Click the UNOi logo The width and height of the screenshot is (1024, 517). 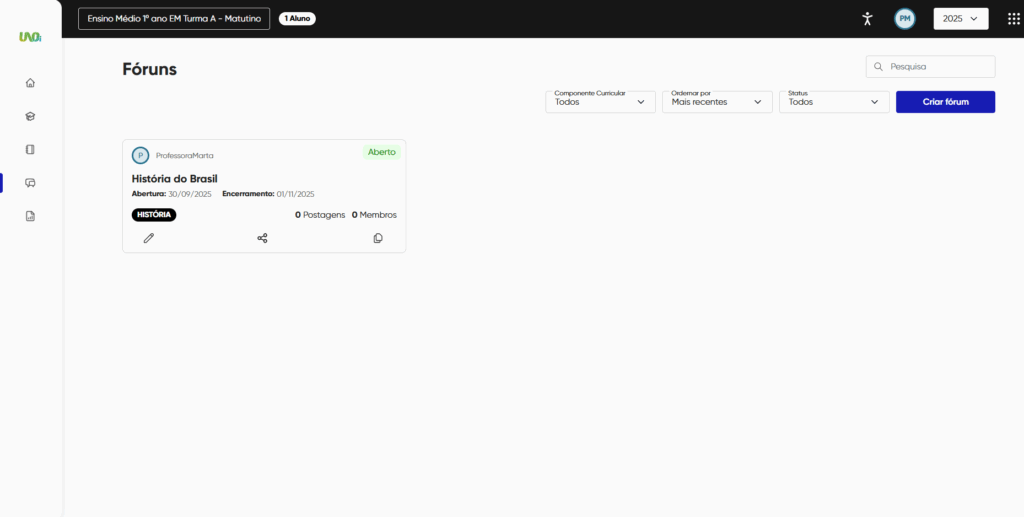pos(30,37)
